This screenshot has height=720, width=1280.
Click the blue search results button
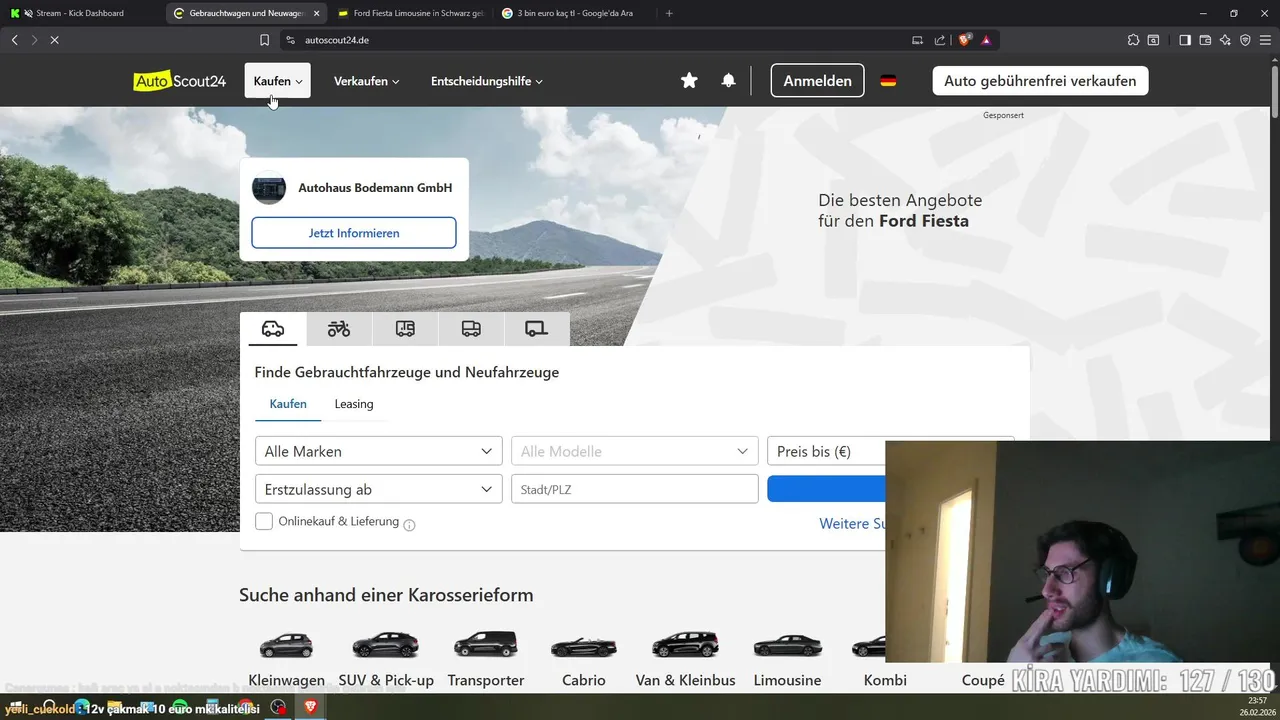click(826, 489)
